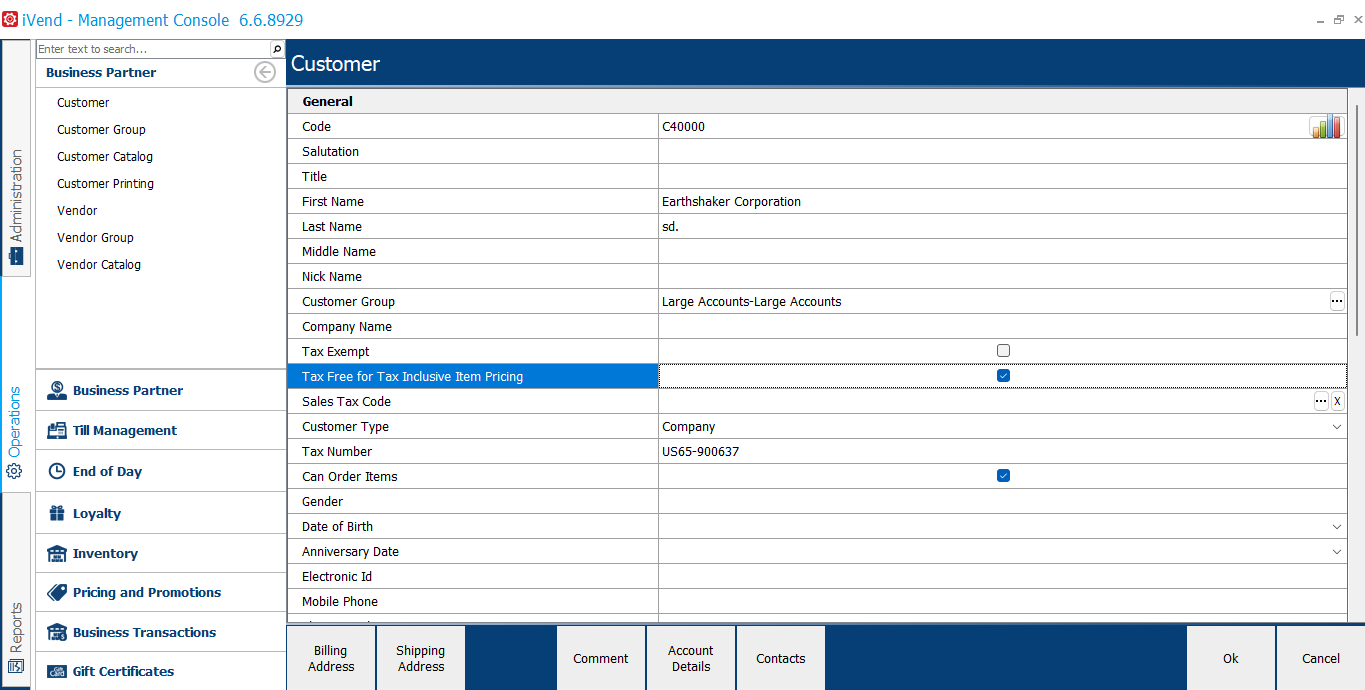Click the Shipping Address button
The width and height of the screenshot is (1365, 690).
421,658
